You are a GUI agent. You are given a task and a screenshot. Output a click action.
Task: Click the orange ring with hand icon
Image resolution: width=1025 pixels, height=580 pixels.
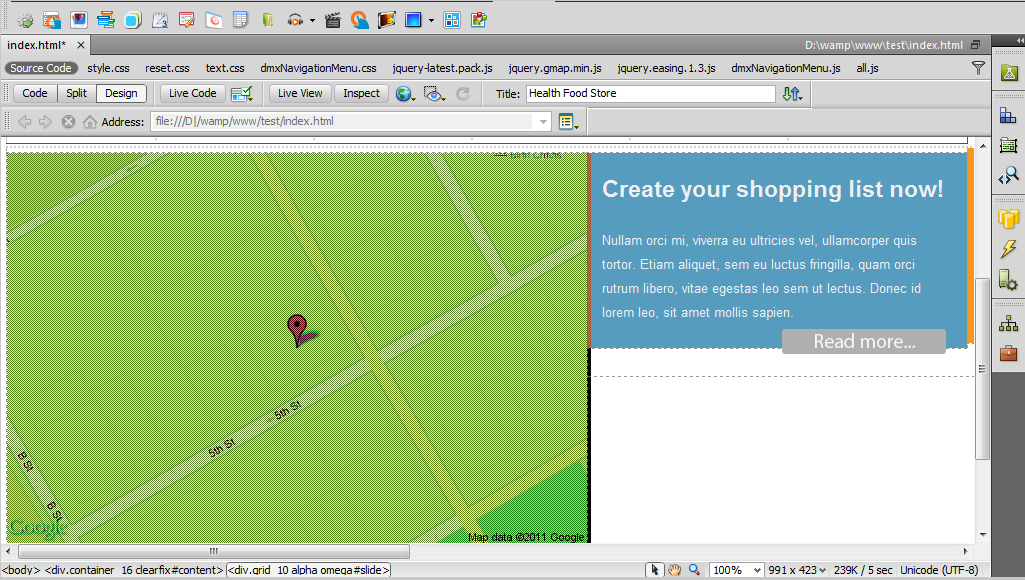pyautogui.click(x=360, y=20)
